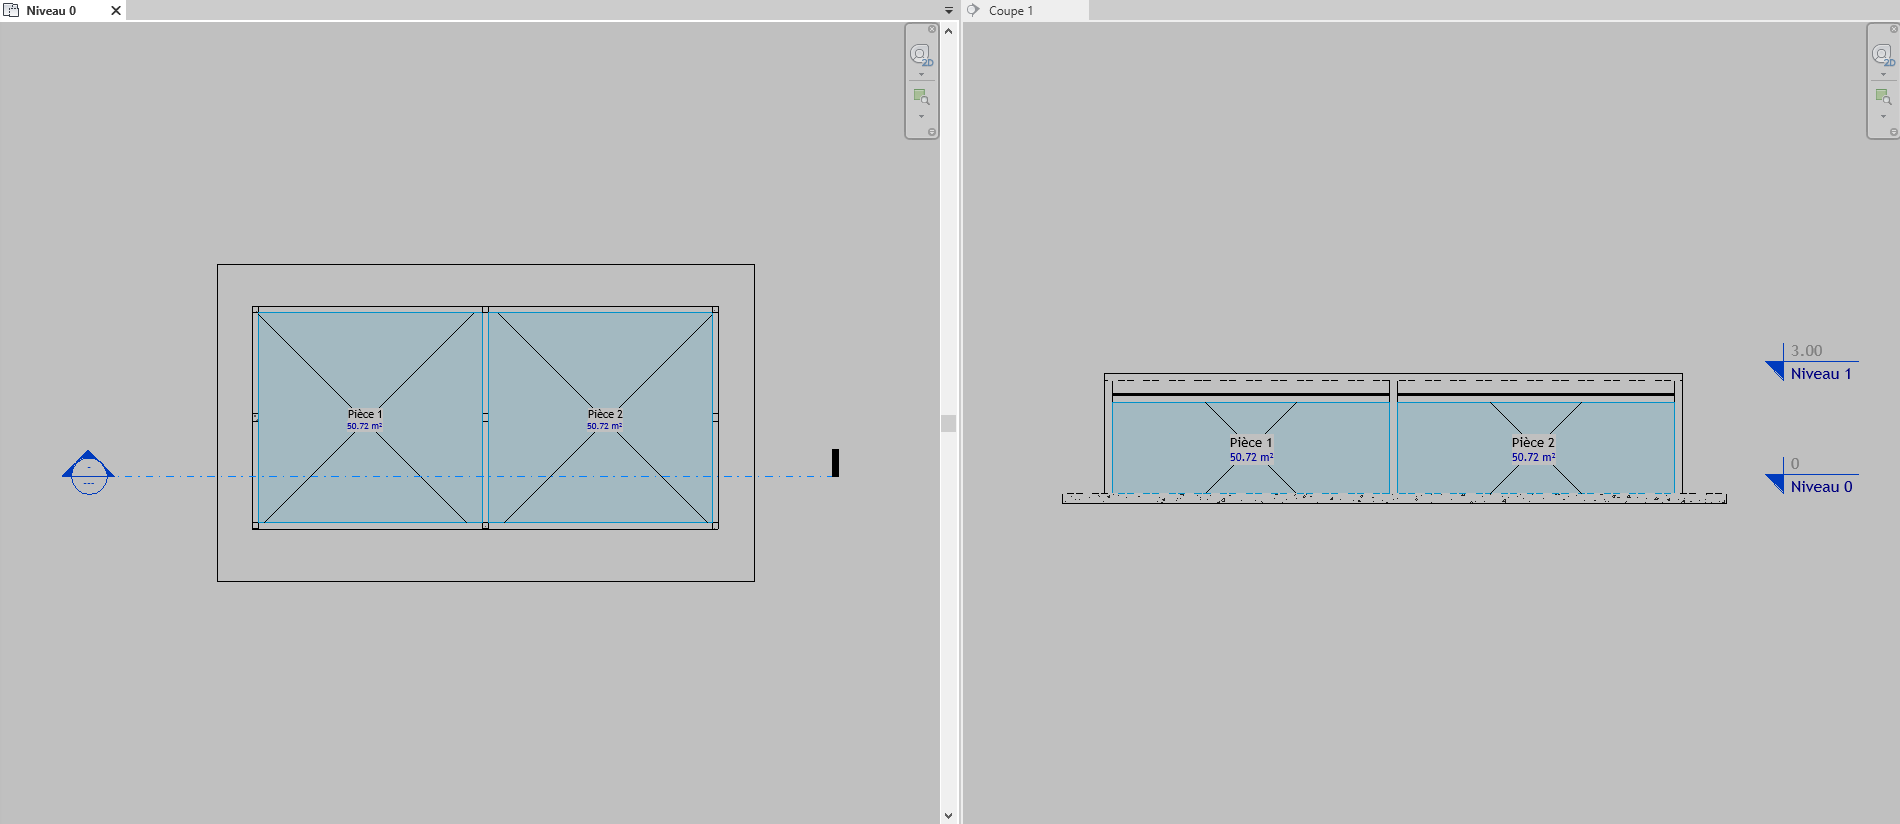This screenshot has height=824, width=1900.
Task: Switch to the Coupe 1 tab
Action: pyautogui.click(x=1010, y=11)
